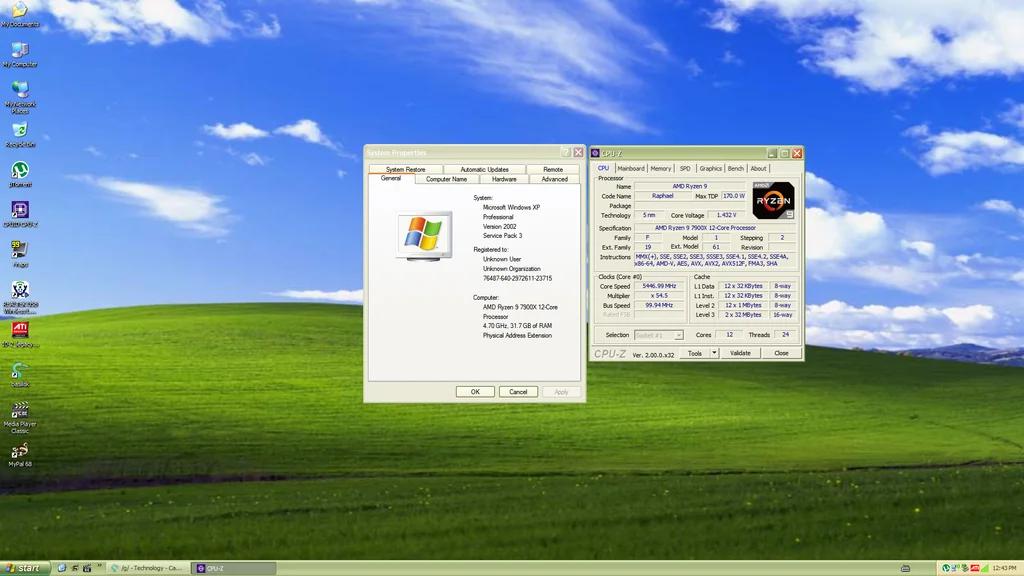Click the Multiplier value x 54.5
This screenshot has height=576, width=1024.
659,296
